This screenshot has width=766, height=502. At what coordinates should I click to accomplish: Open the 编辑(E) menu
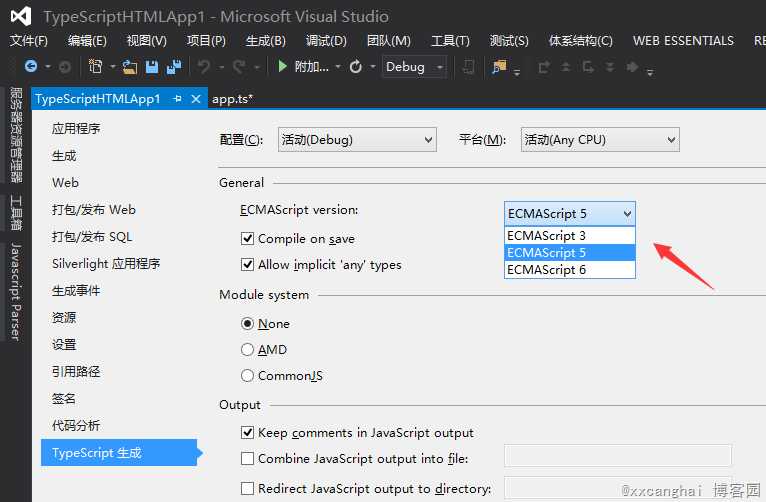coord(87,41)
